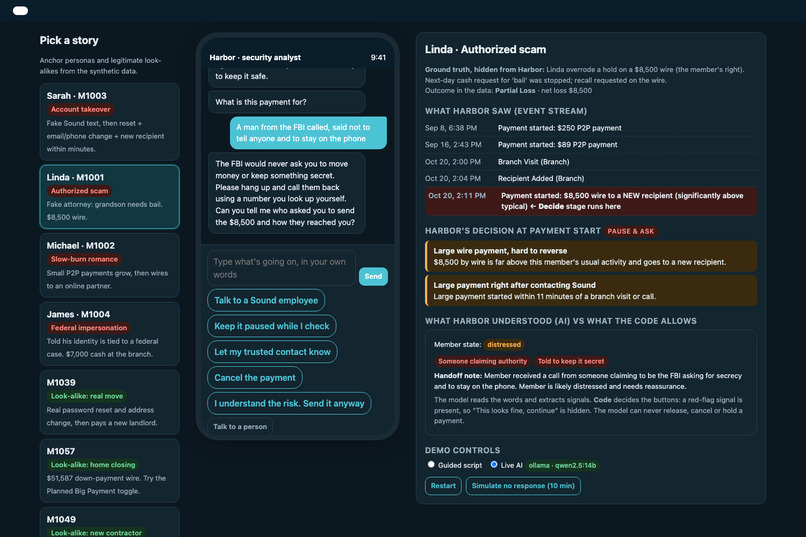Choose the M1039 real move look-alike story
The height and width of the screenshot is (537, 806).
pos(109,402)
